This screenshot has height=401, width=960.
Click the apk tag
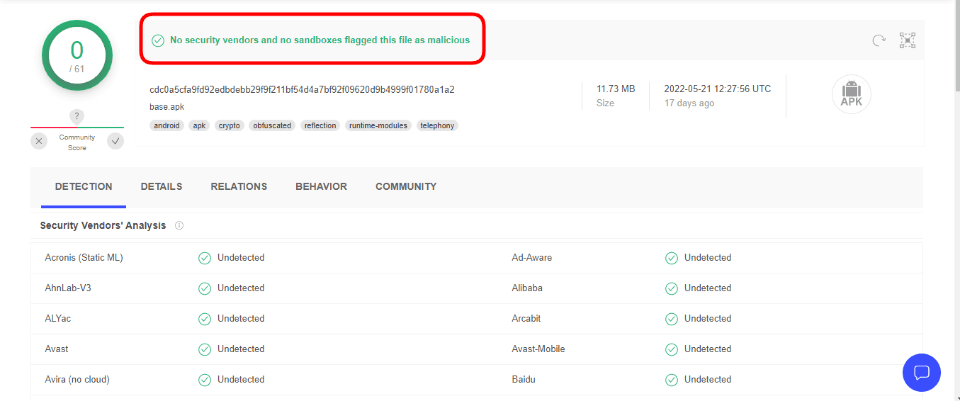[199, 126]
